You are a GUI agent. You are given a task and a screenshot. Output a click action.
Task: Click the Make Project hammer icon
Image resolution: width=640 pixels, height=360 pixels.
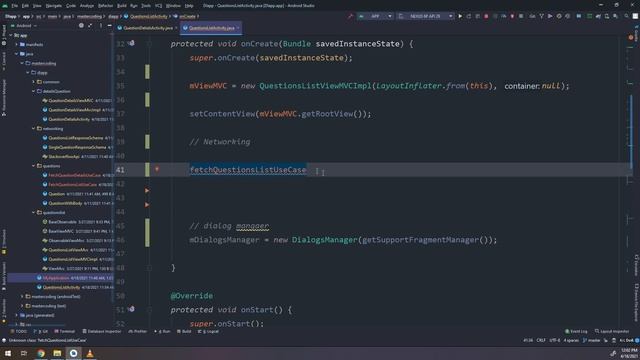point(350,16)
